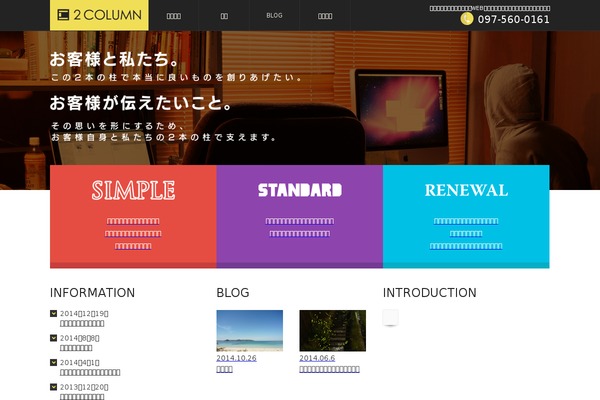The width and height of the screenshot is (600, 400).
Task: Click the BLOG section heading
Action: 233,293
